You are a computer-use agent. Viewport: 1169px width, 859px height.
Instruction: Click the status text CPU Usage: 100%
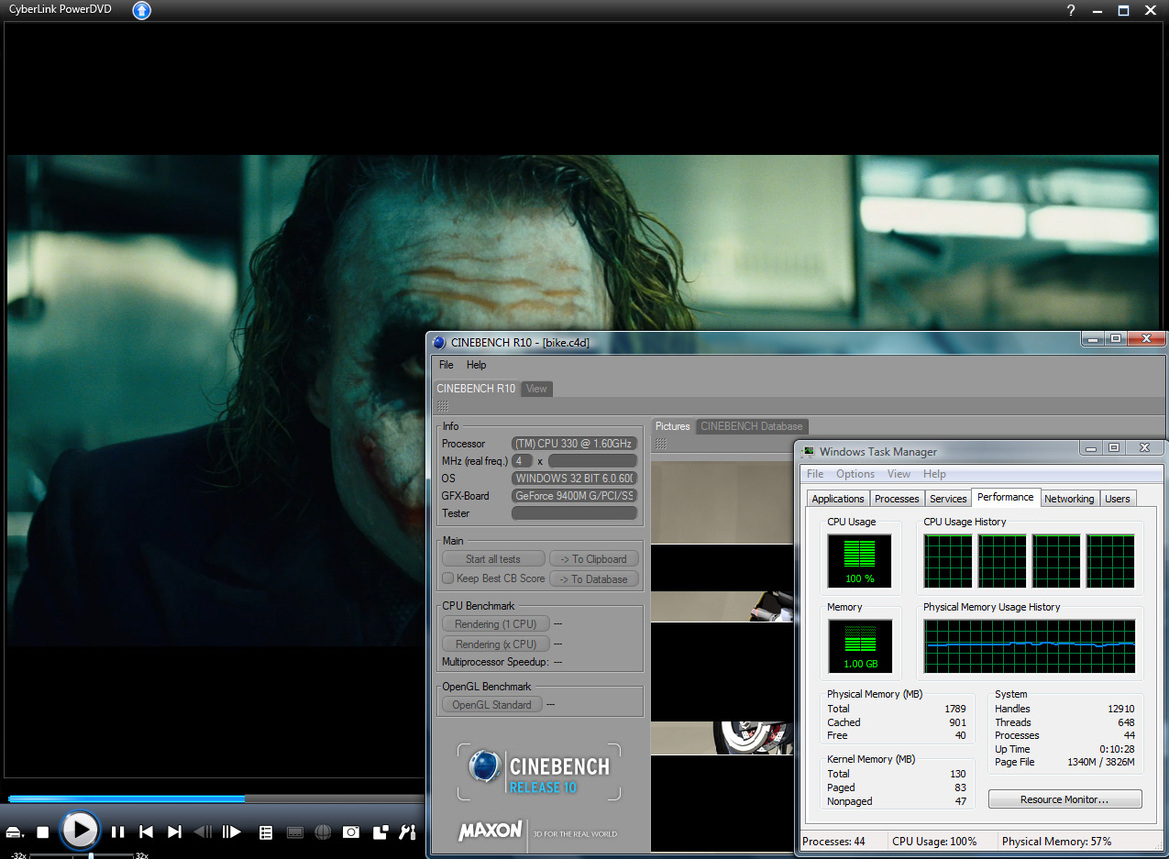point(934,841)
